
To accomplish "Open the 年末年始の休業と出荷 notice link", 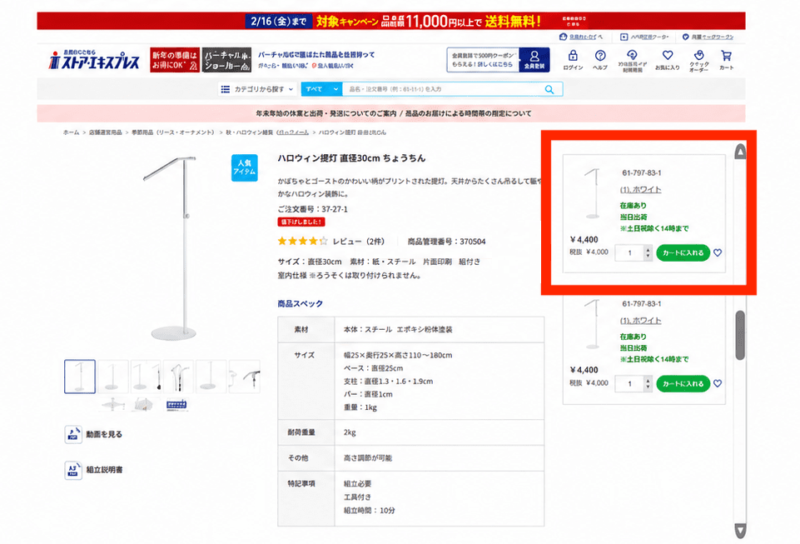I will [x=326, y=113].
